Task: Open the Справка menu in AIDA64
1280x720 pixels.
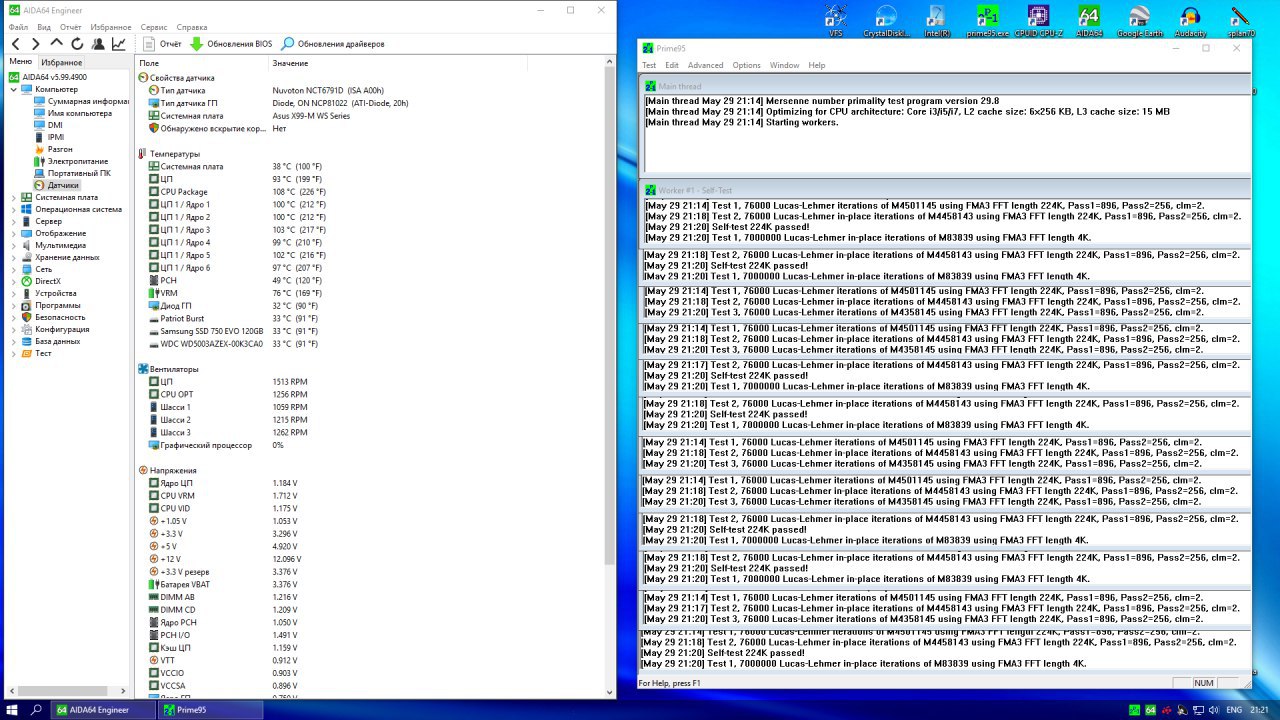Action: click(x=192, y=27)
